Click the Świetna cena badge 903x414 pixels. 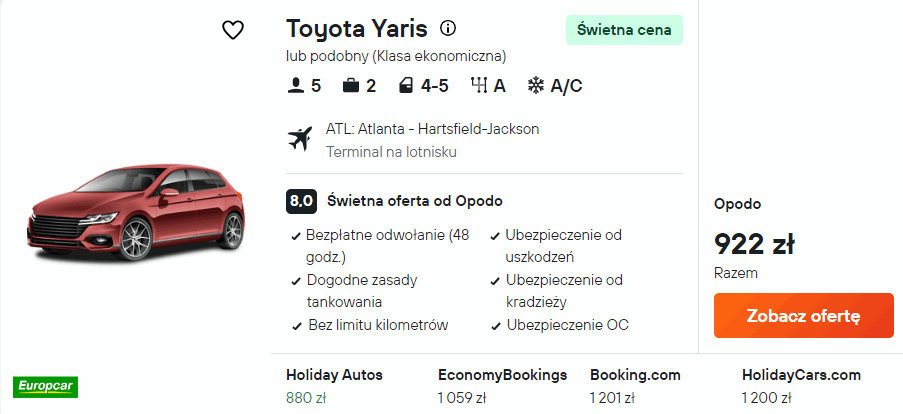(624, 30)
